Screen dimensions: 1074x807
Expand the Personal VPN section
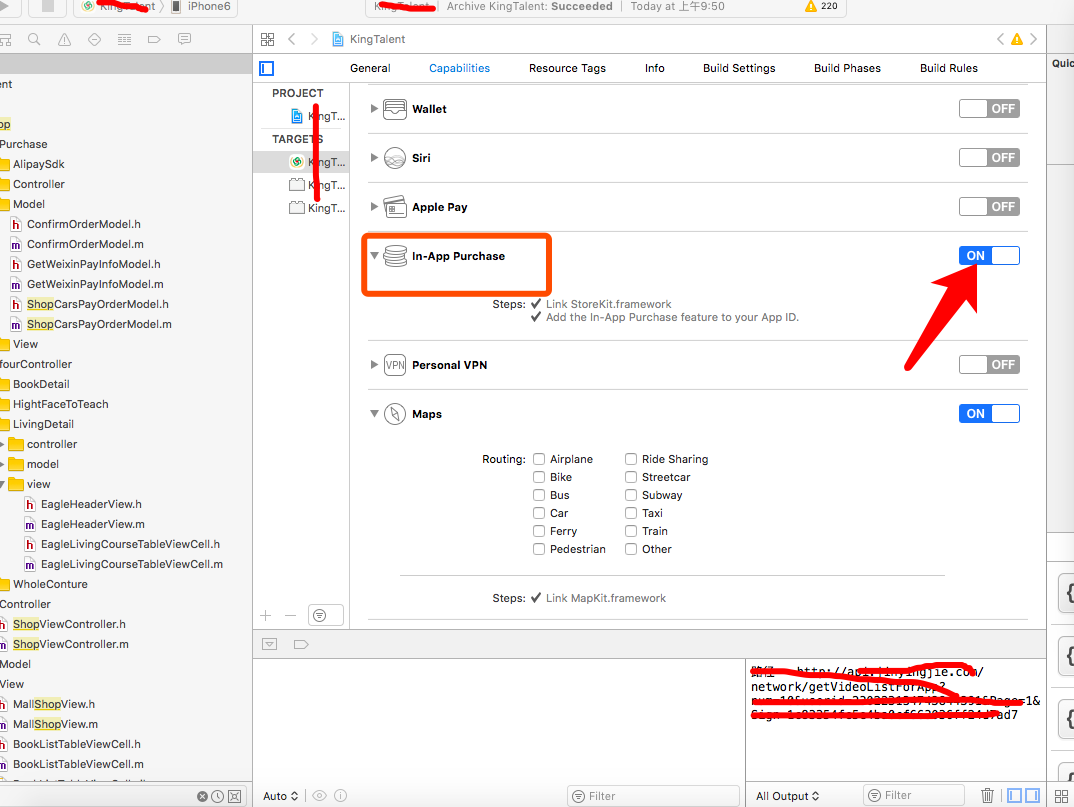click(374, 364)
